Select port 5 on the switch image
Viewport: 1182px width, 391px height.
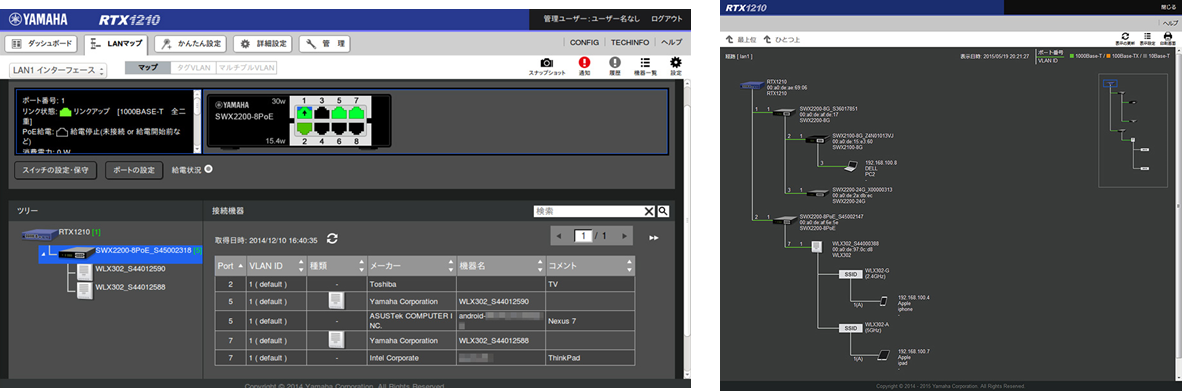340,112
